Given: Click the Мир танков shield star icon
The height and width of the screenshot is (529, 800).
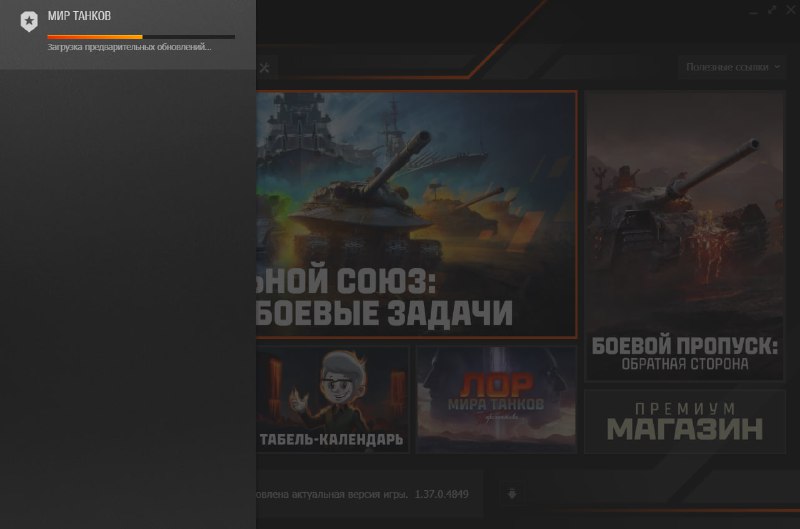Looking at the screenshot, I should point(29,21).
